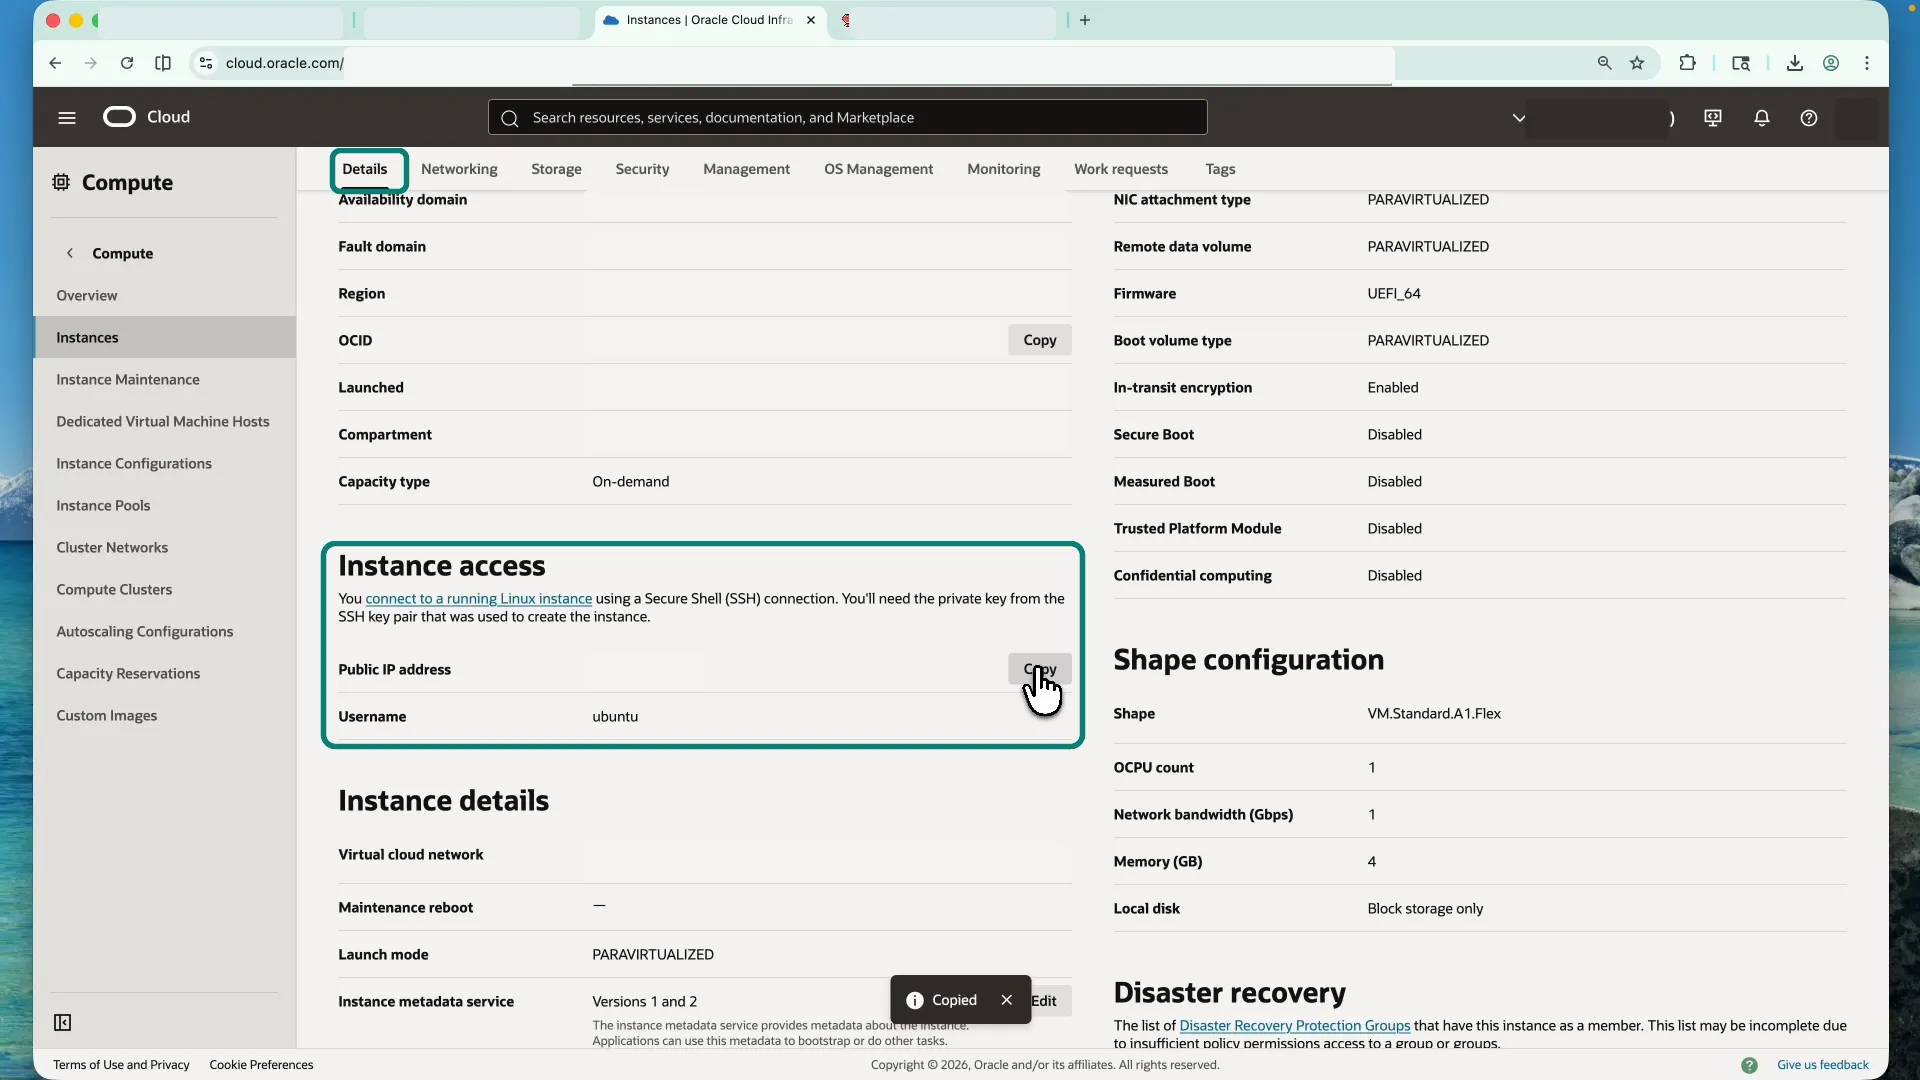1920x1080 pixels.
Task: Click the Oracle Cloud logo
Action: (x=146, y=117)
